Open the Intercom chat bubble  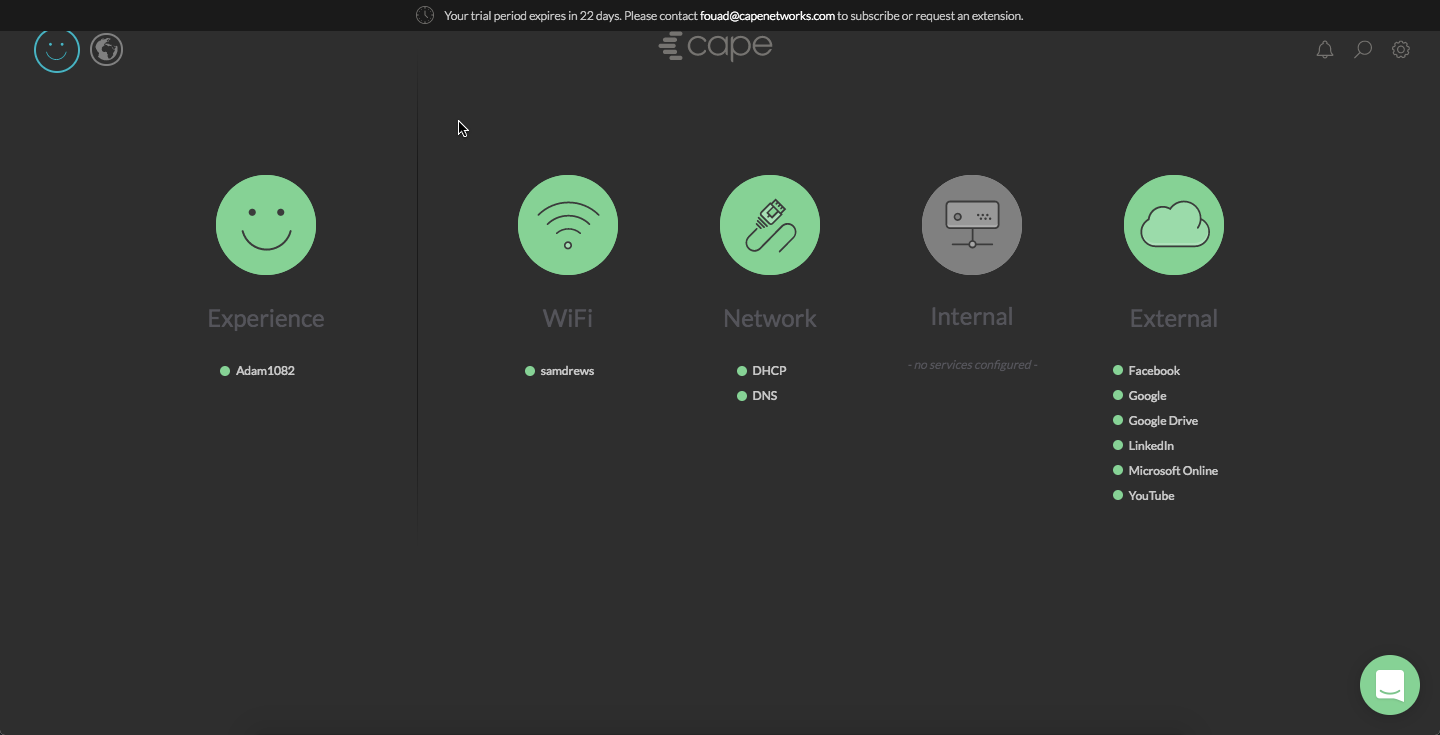click(x=1390, y=685)
